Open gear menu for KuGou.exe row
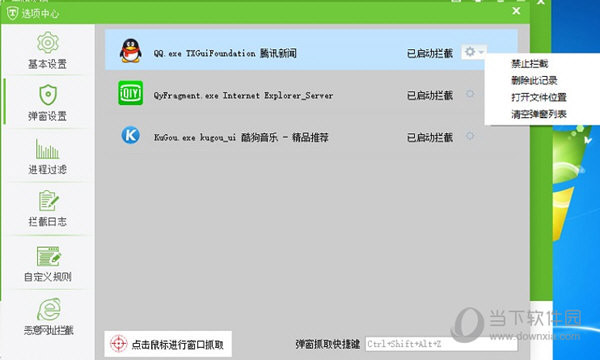This screenshot has width=600, height=360. [x=470, y=136]
